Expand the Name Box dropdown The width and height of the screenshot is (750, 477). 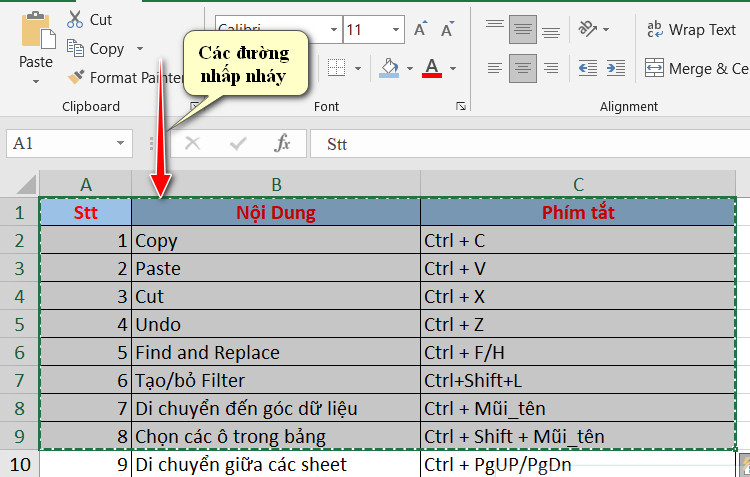[121, 143]
